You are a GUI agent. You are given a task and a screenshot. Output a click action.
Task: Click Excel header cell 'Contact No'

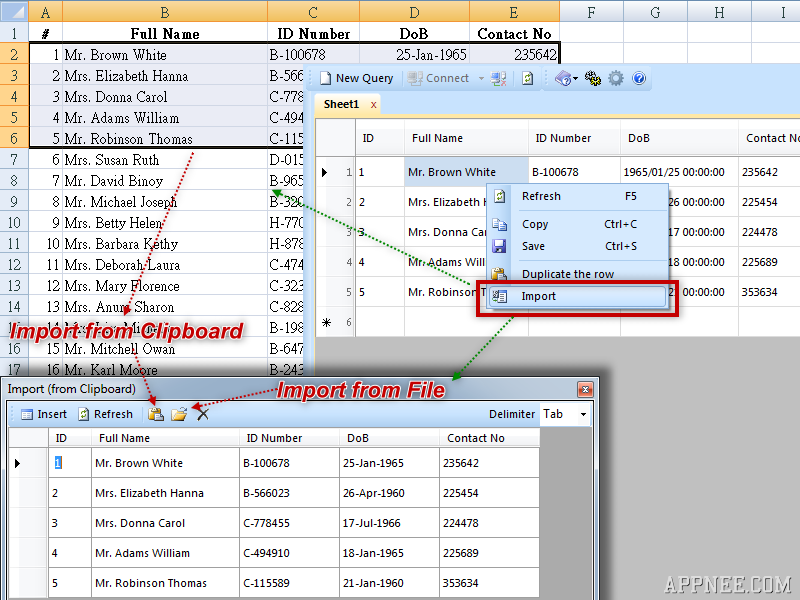pos(514,34)
